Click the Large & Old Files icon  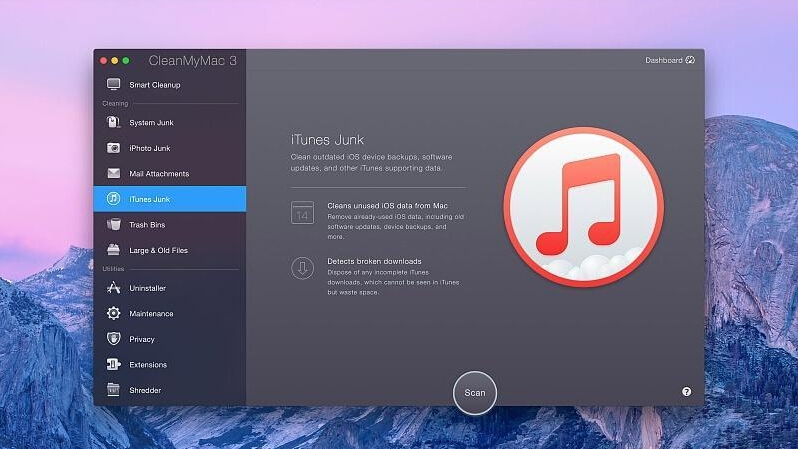coord(113,250)
